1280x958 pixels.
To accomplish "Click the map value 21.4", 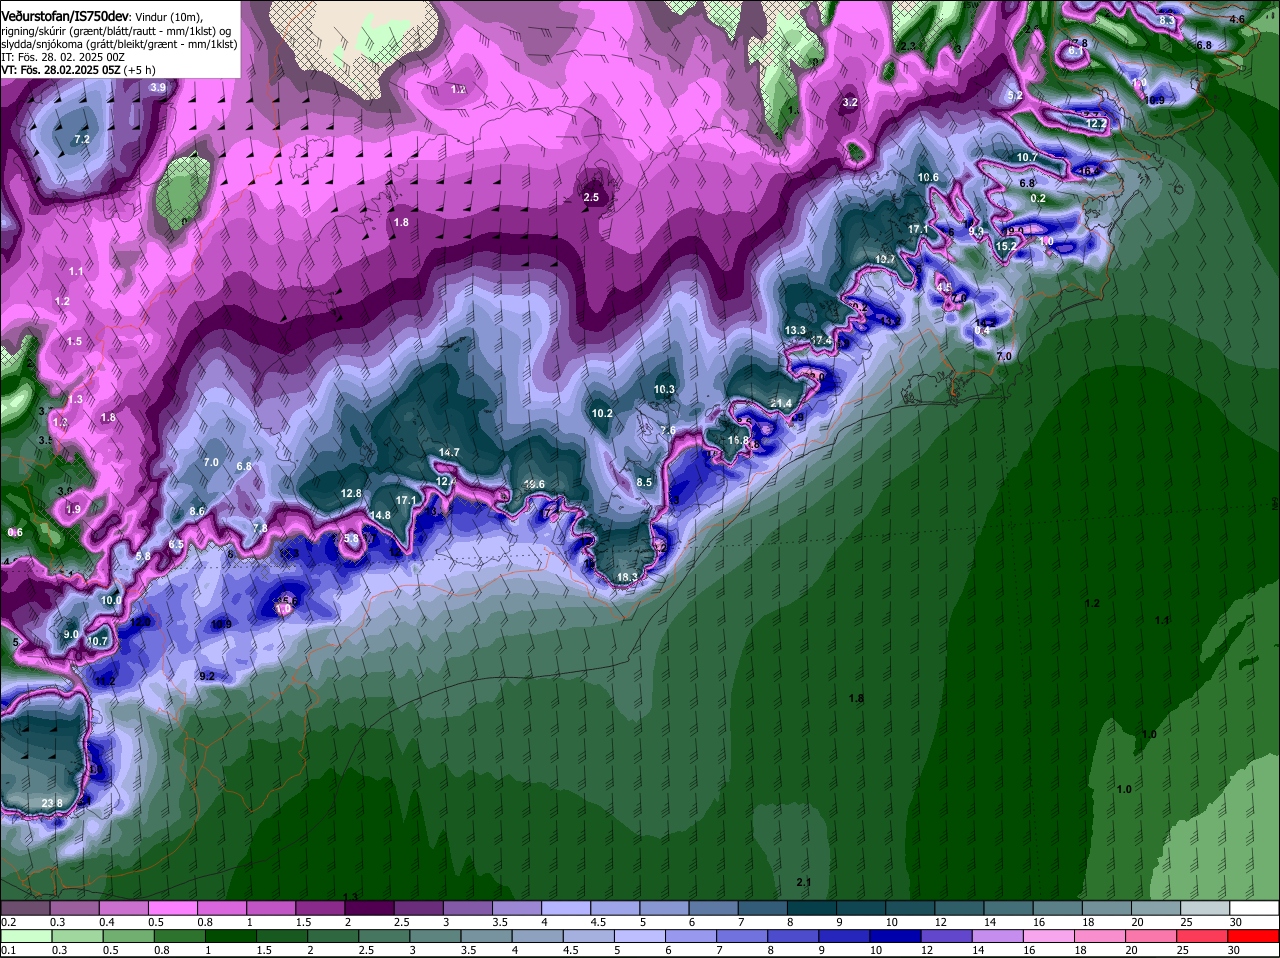I will (781, 403).
